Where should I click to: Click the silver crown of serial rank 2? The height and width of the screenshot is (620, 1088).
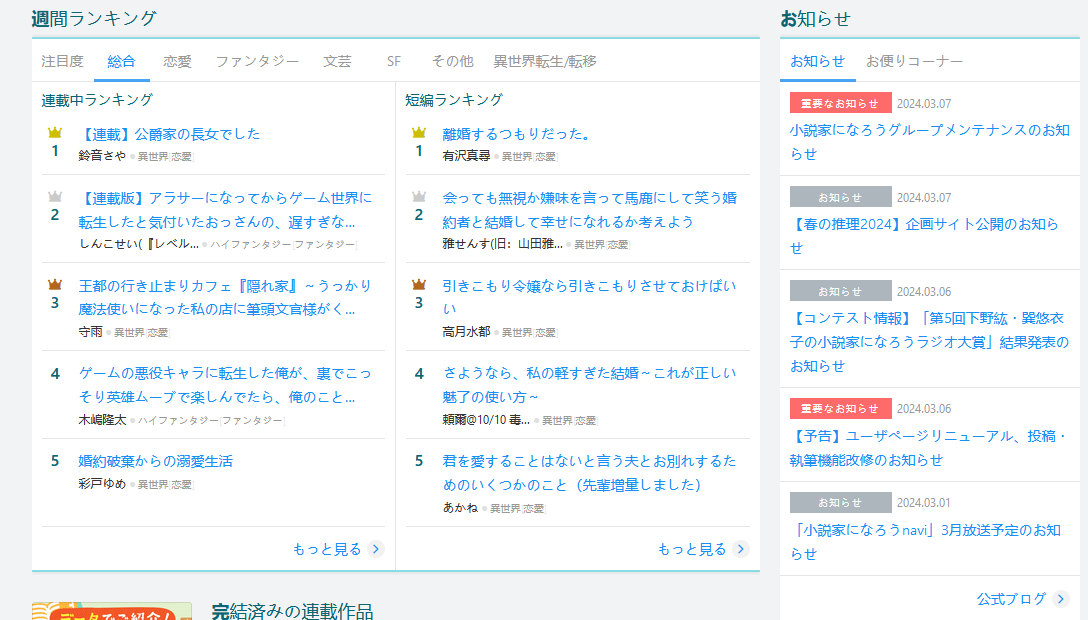coord(55,196)
